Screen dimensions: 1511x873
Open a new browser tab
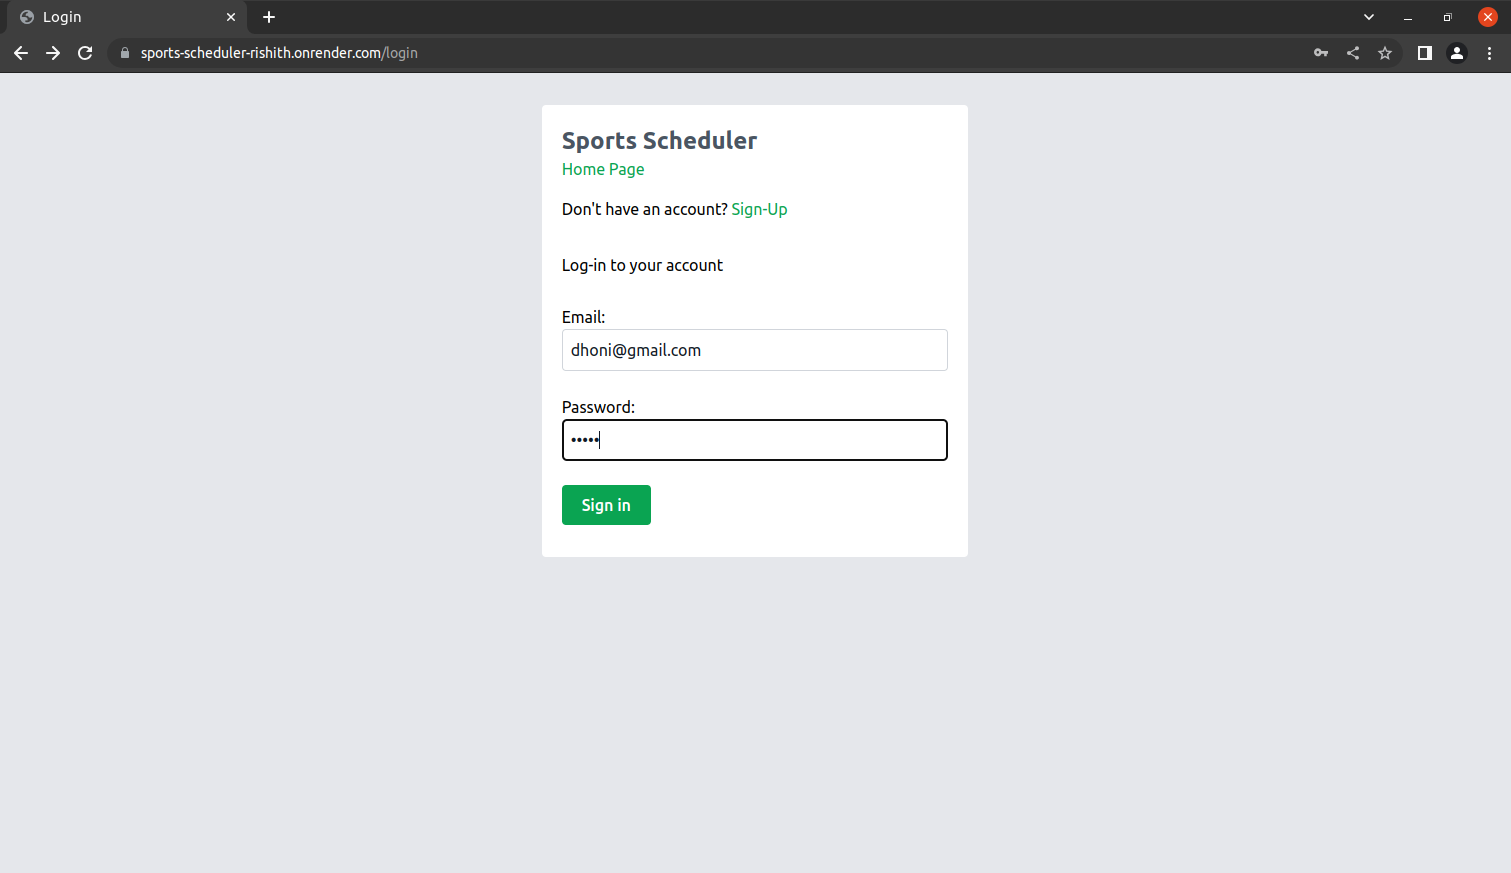click(268, 17)
